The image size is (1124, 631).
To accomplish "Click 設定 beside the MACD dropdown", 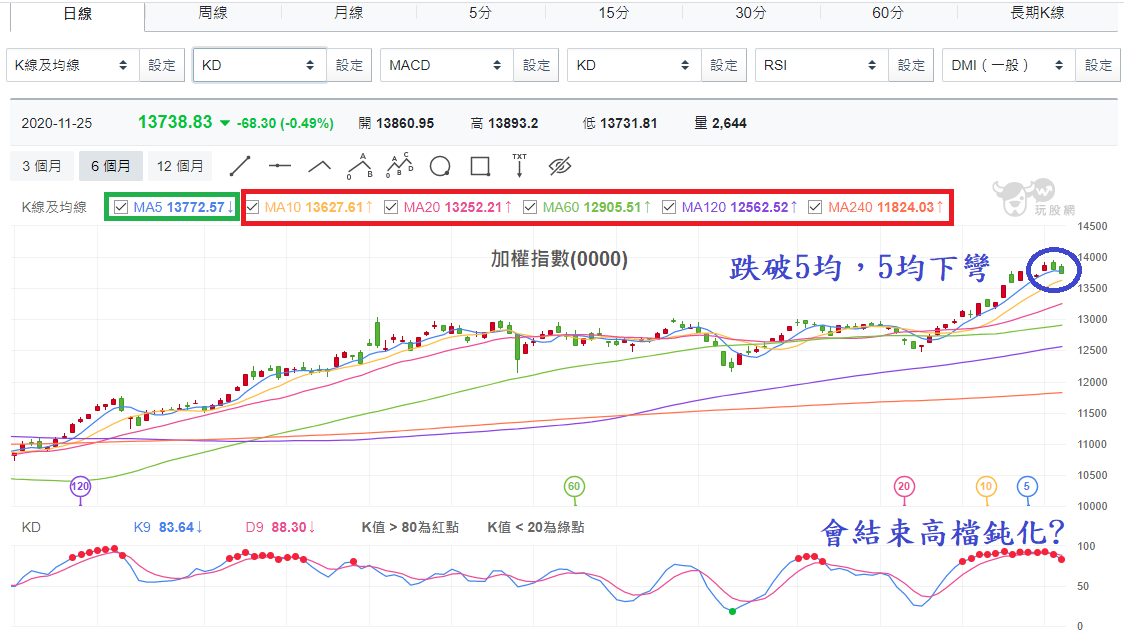I will click(536, 65).
